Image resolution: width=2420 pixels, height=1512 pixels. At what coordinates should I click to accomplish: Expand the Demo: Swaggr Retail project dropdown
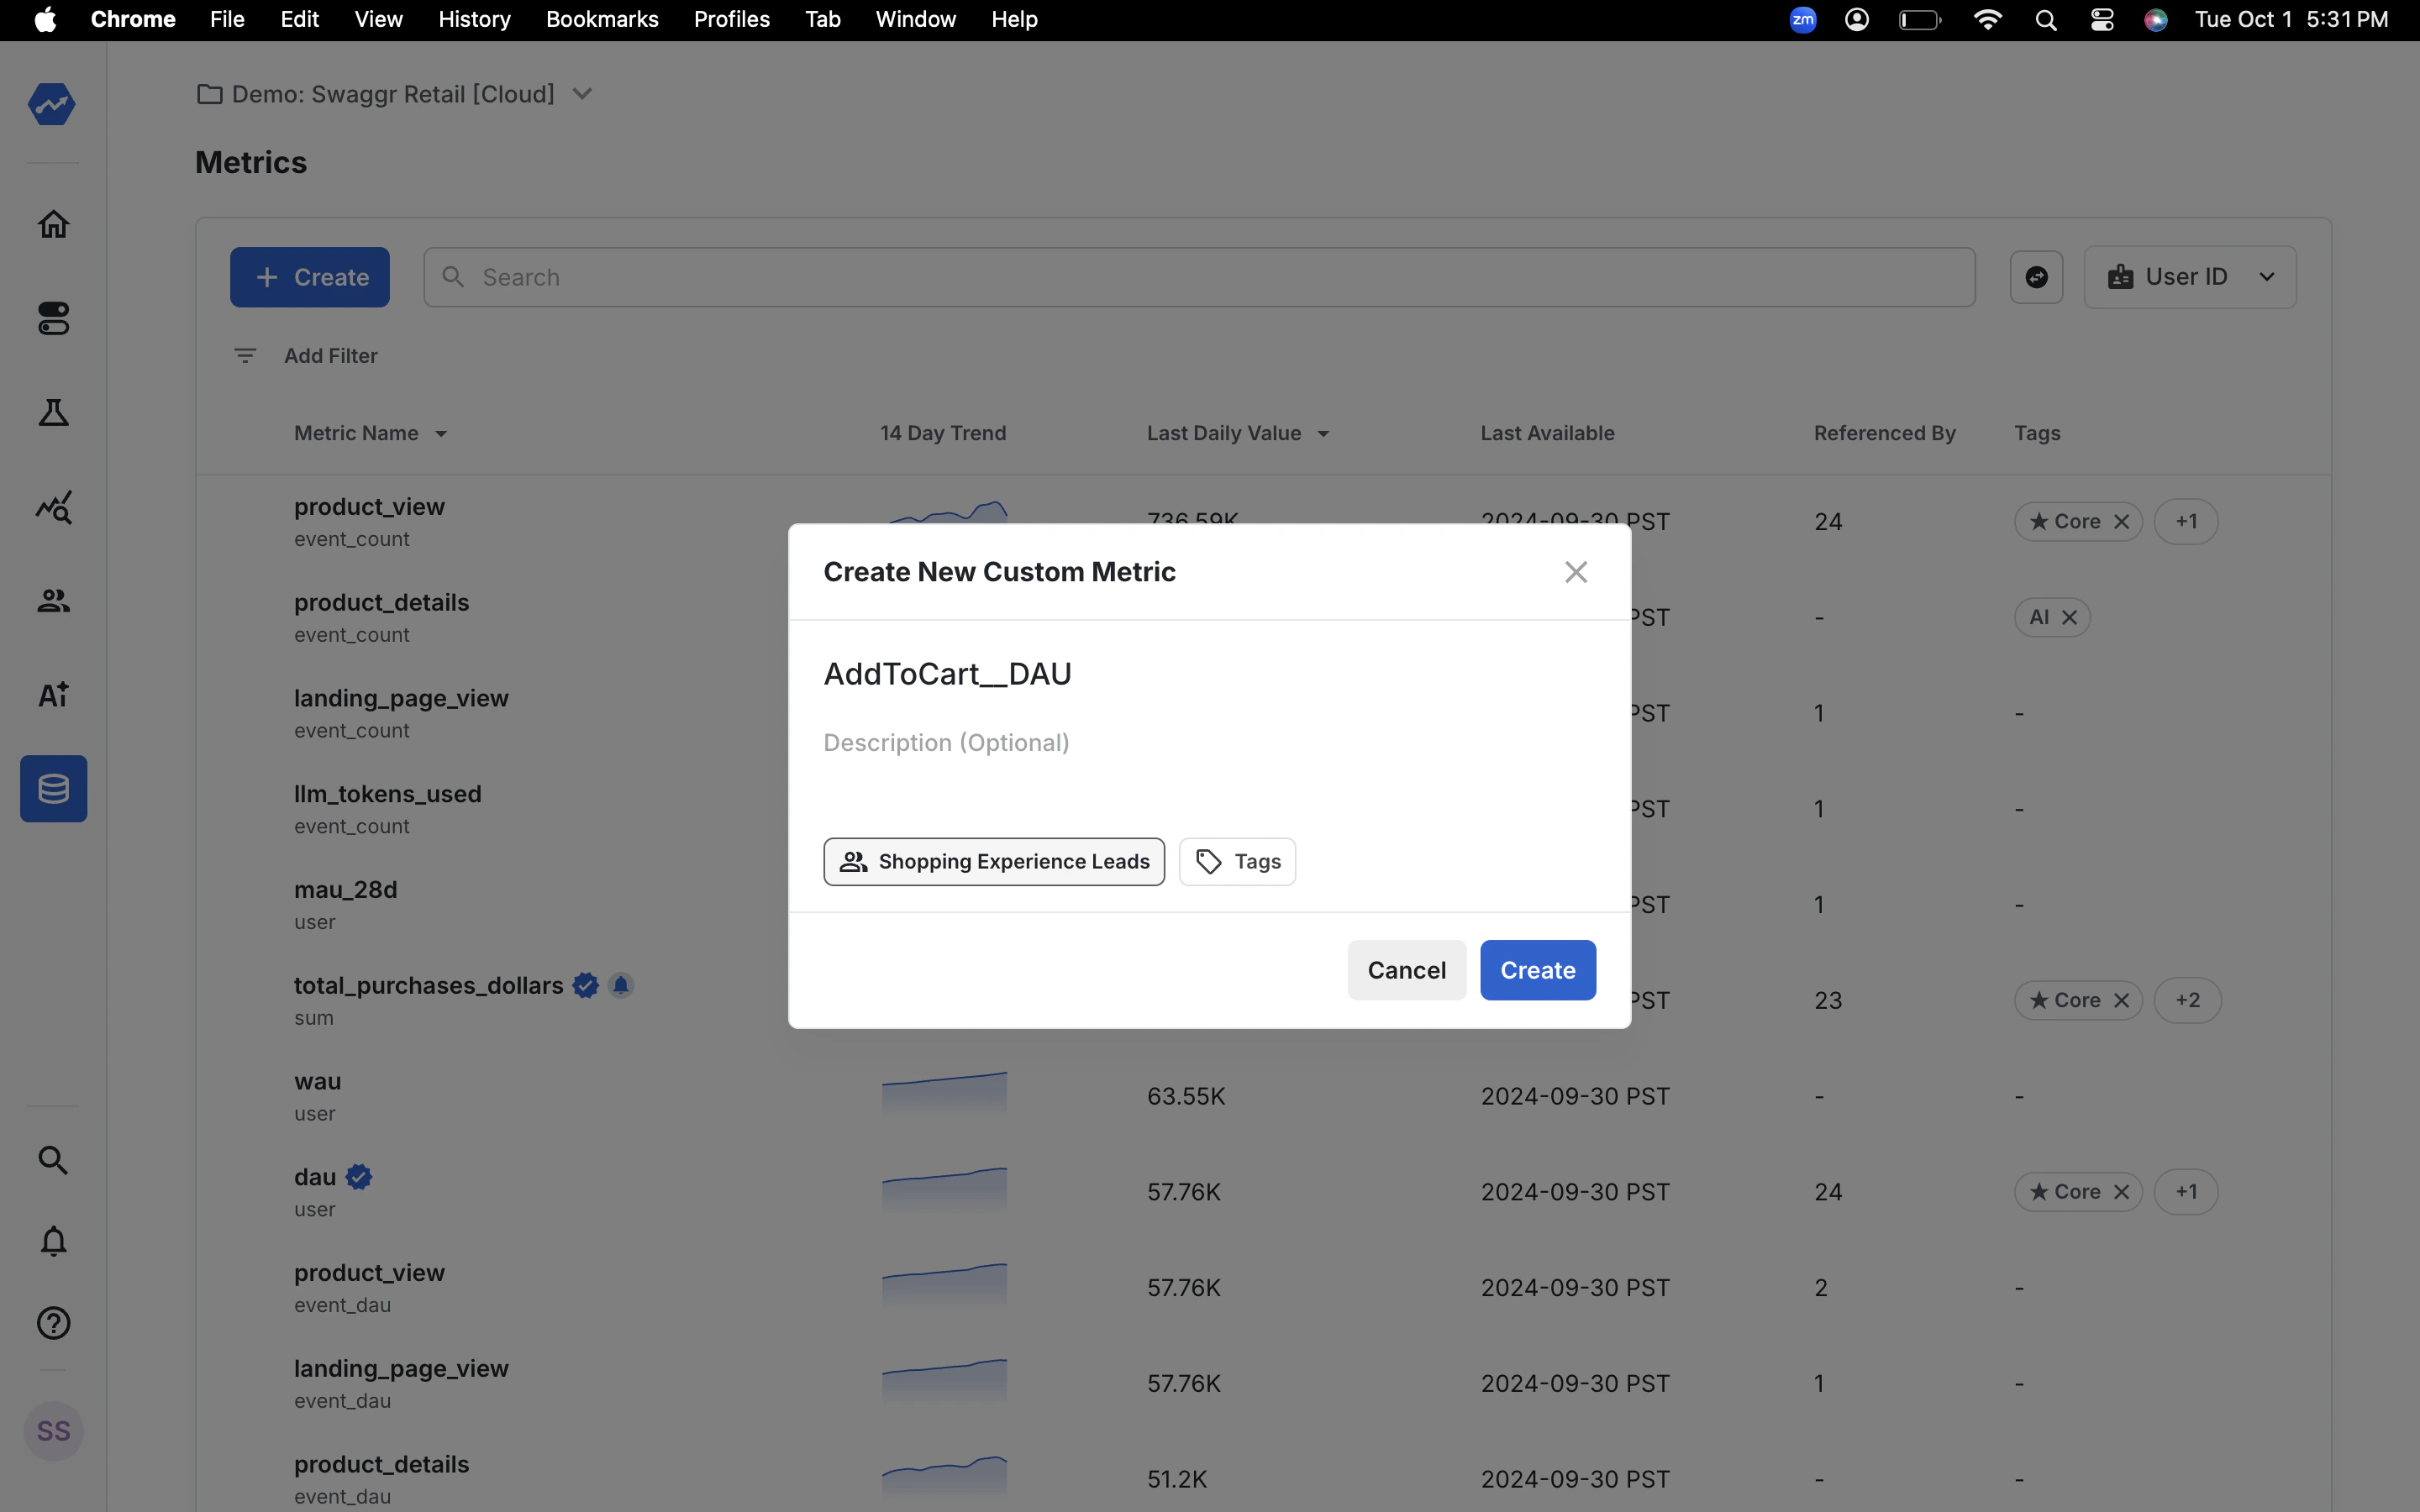click(x=582, y=94)
